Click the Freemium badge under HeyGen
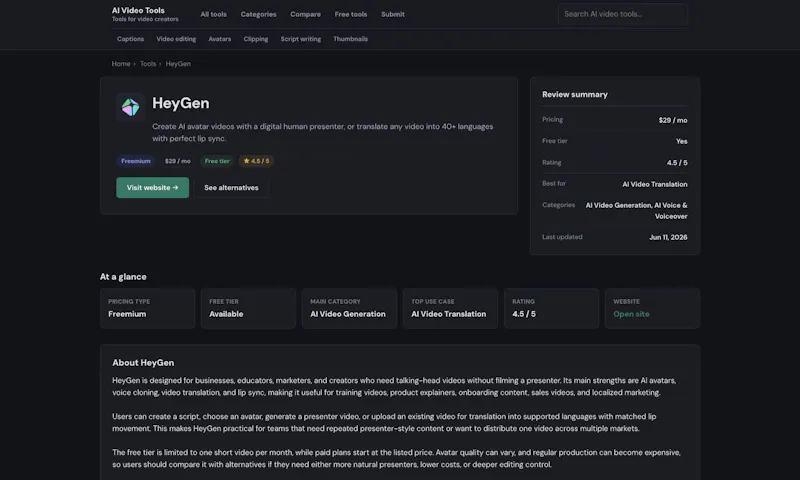Image resolution: width=800 pixels, height=480 pixels. pos(136,161)
